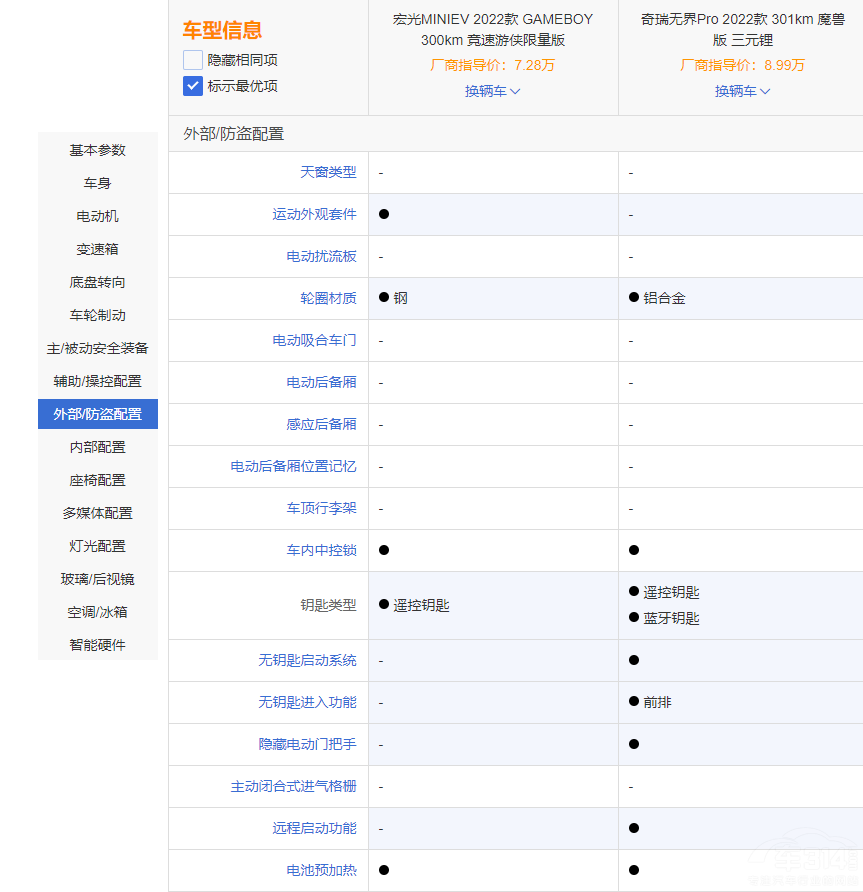
Task: Click the 奇瑞无界Pro 2022款 model title
Action: [x=742, y=29]
